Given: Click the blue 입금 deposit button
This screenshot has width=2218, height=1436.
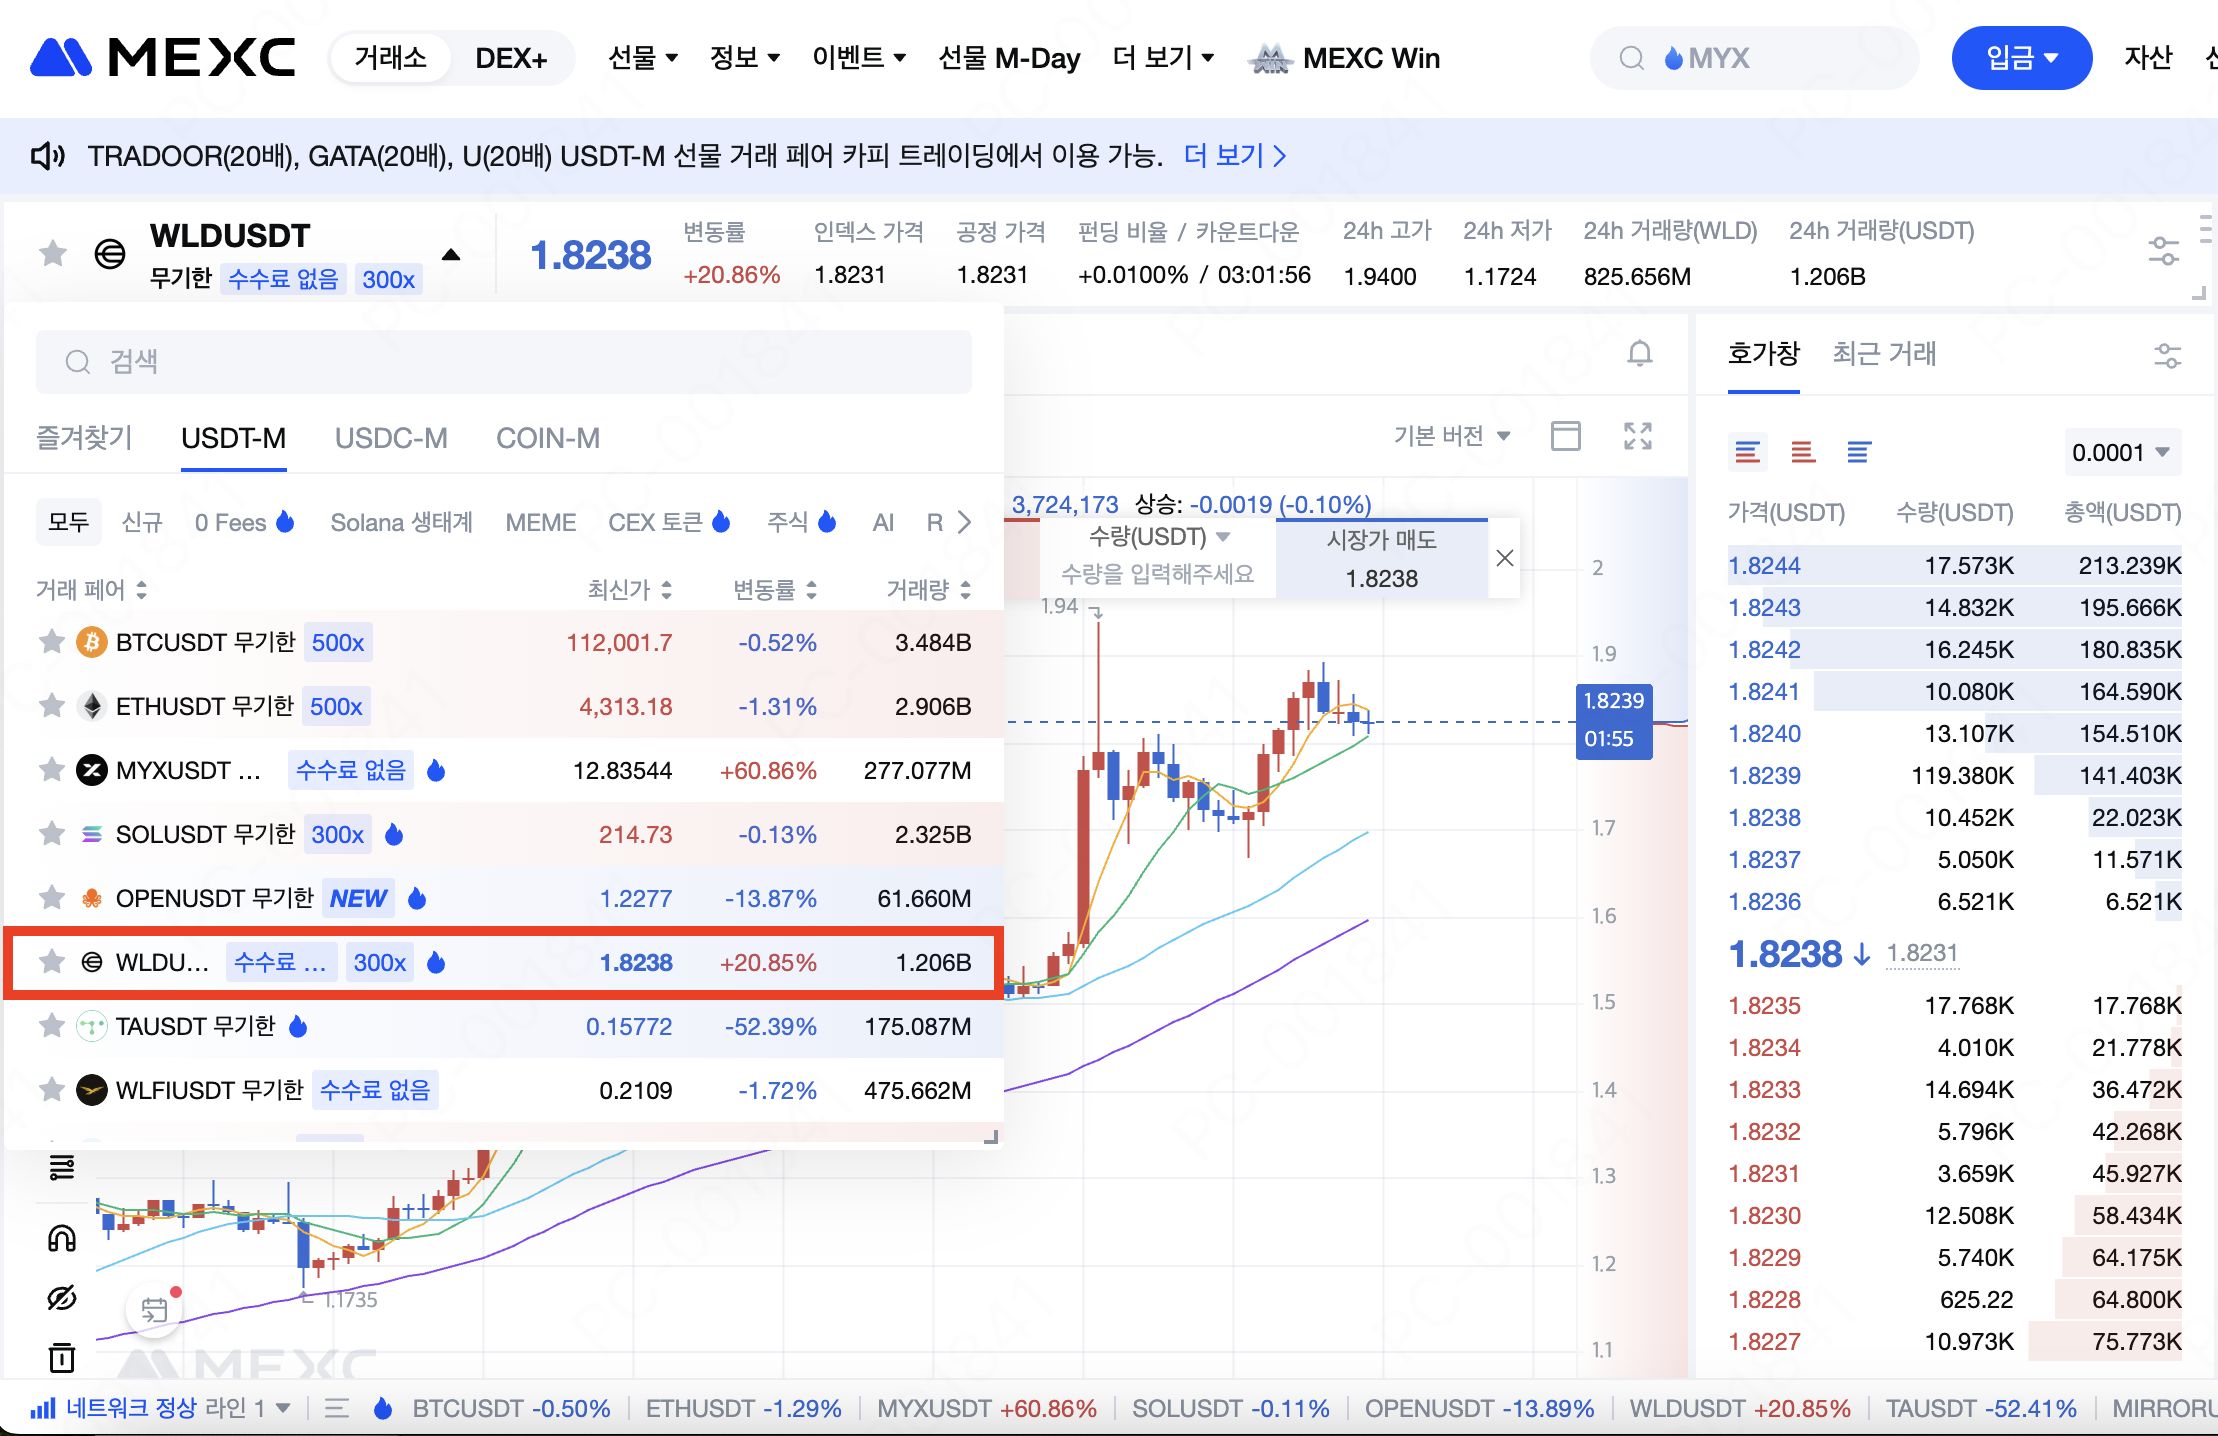Looking at the screenshot, I should coord(2020,58).
